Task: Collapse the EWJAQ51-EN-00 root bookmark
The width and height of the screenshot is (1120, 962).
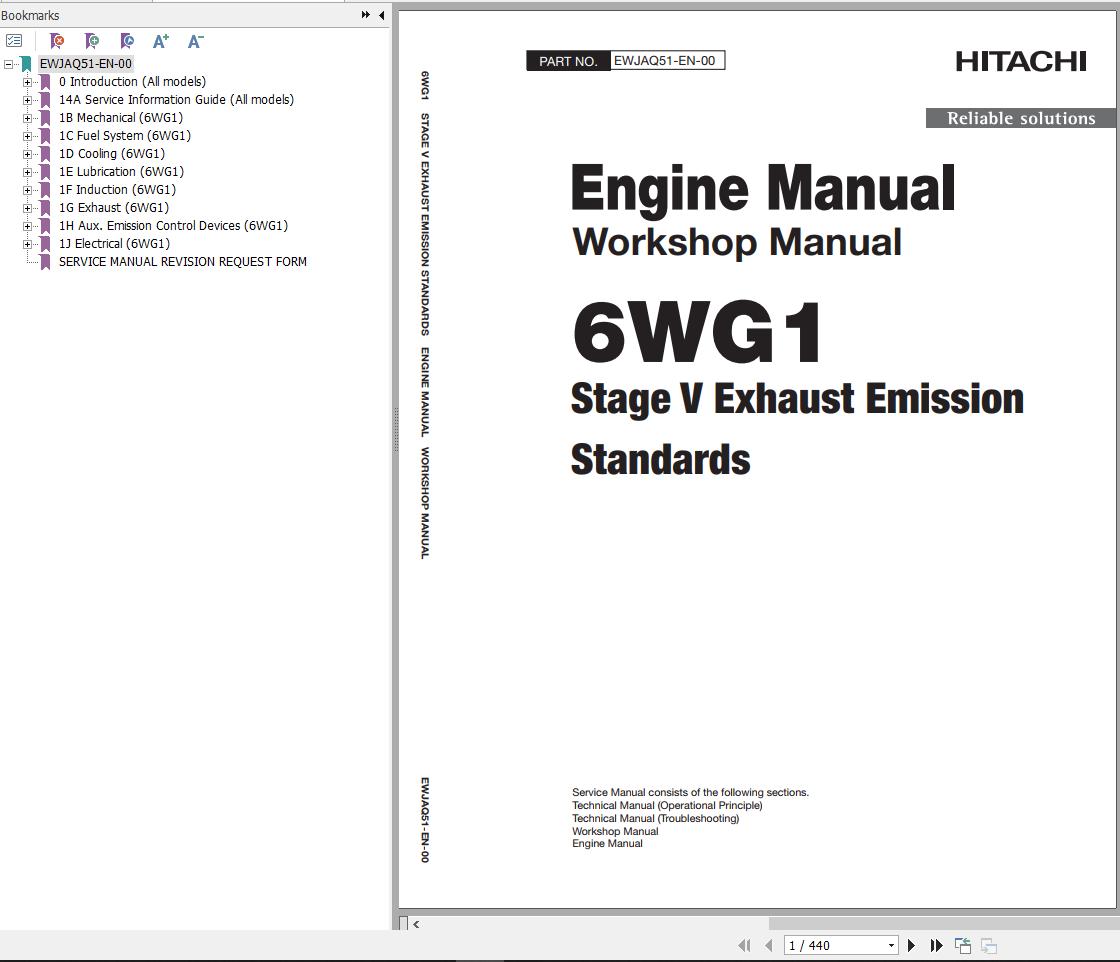Action: pos(9,64)
